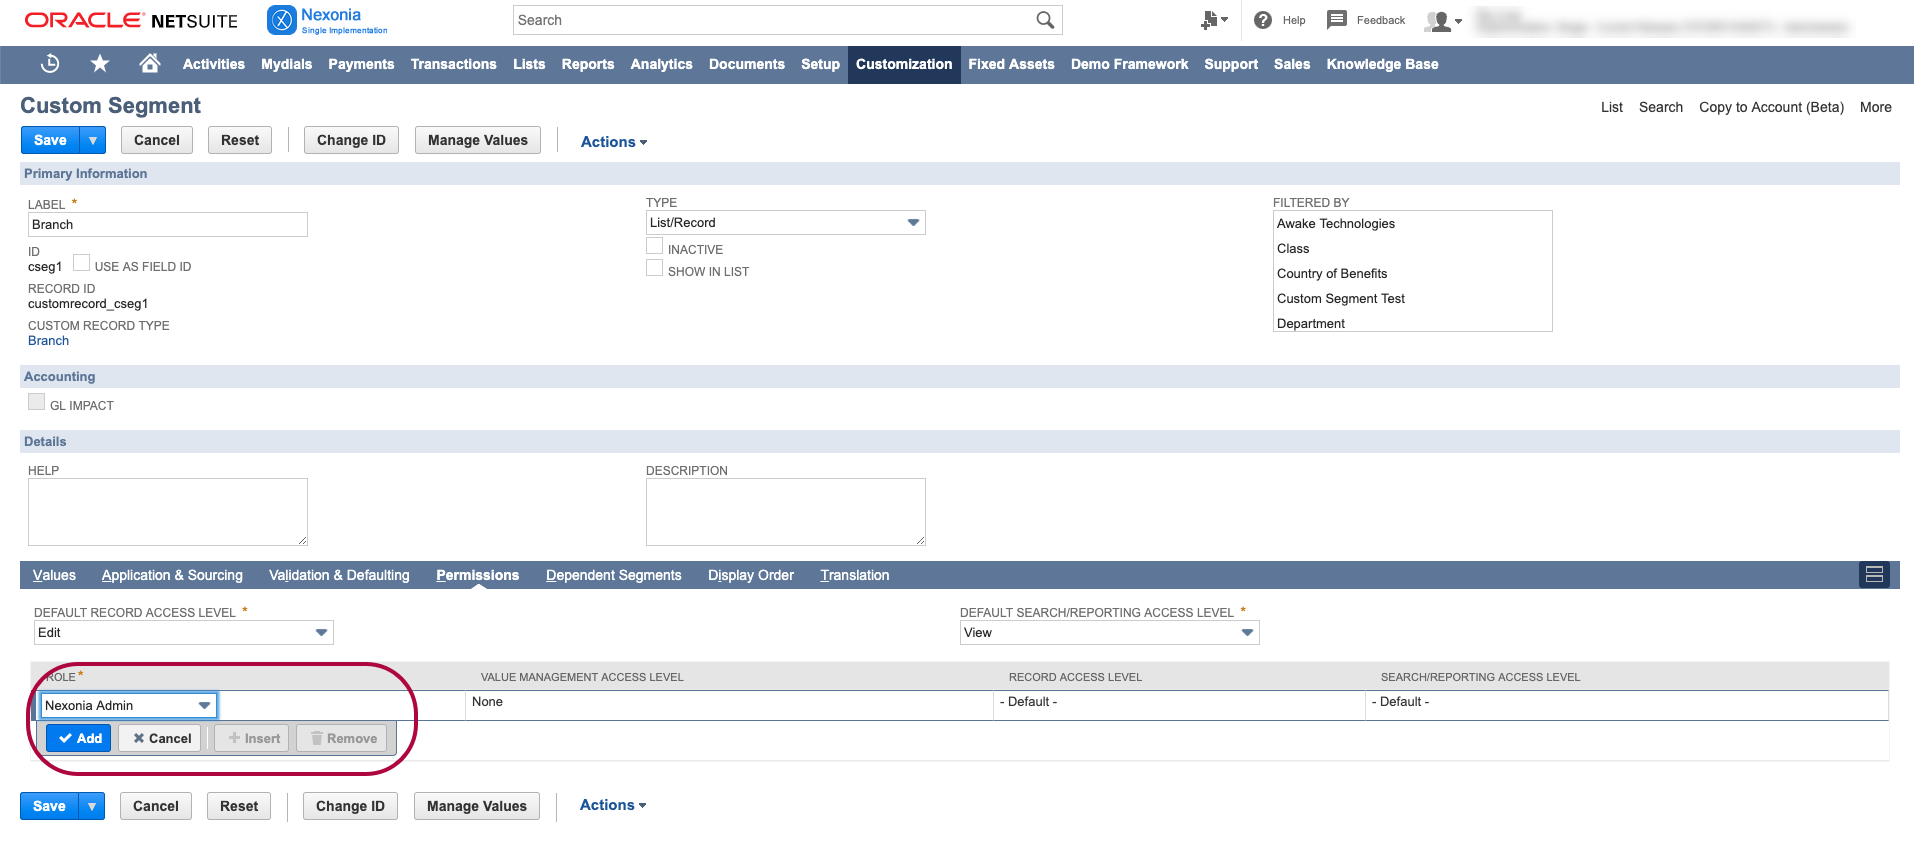Click the top Reset button
This screenshot has height=858, width=1914.
[x=240, y=140]
